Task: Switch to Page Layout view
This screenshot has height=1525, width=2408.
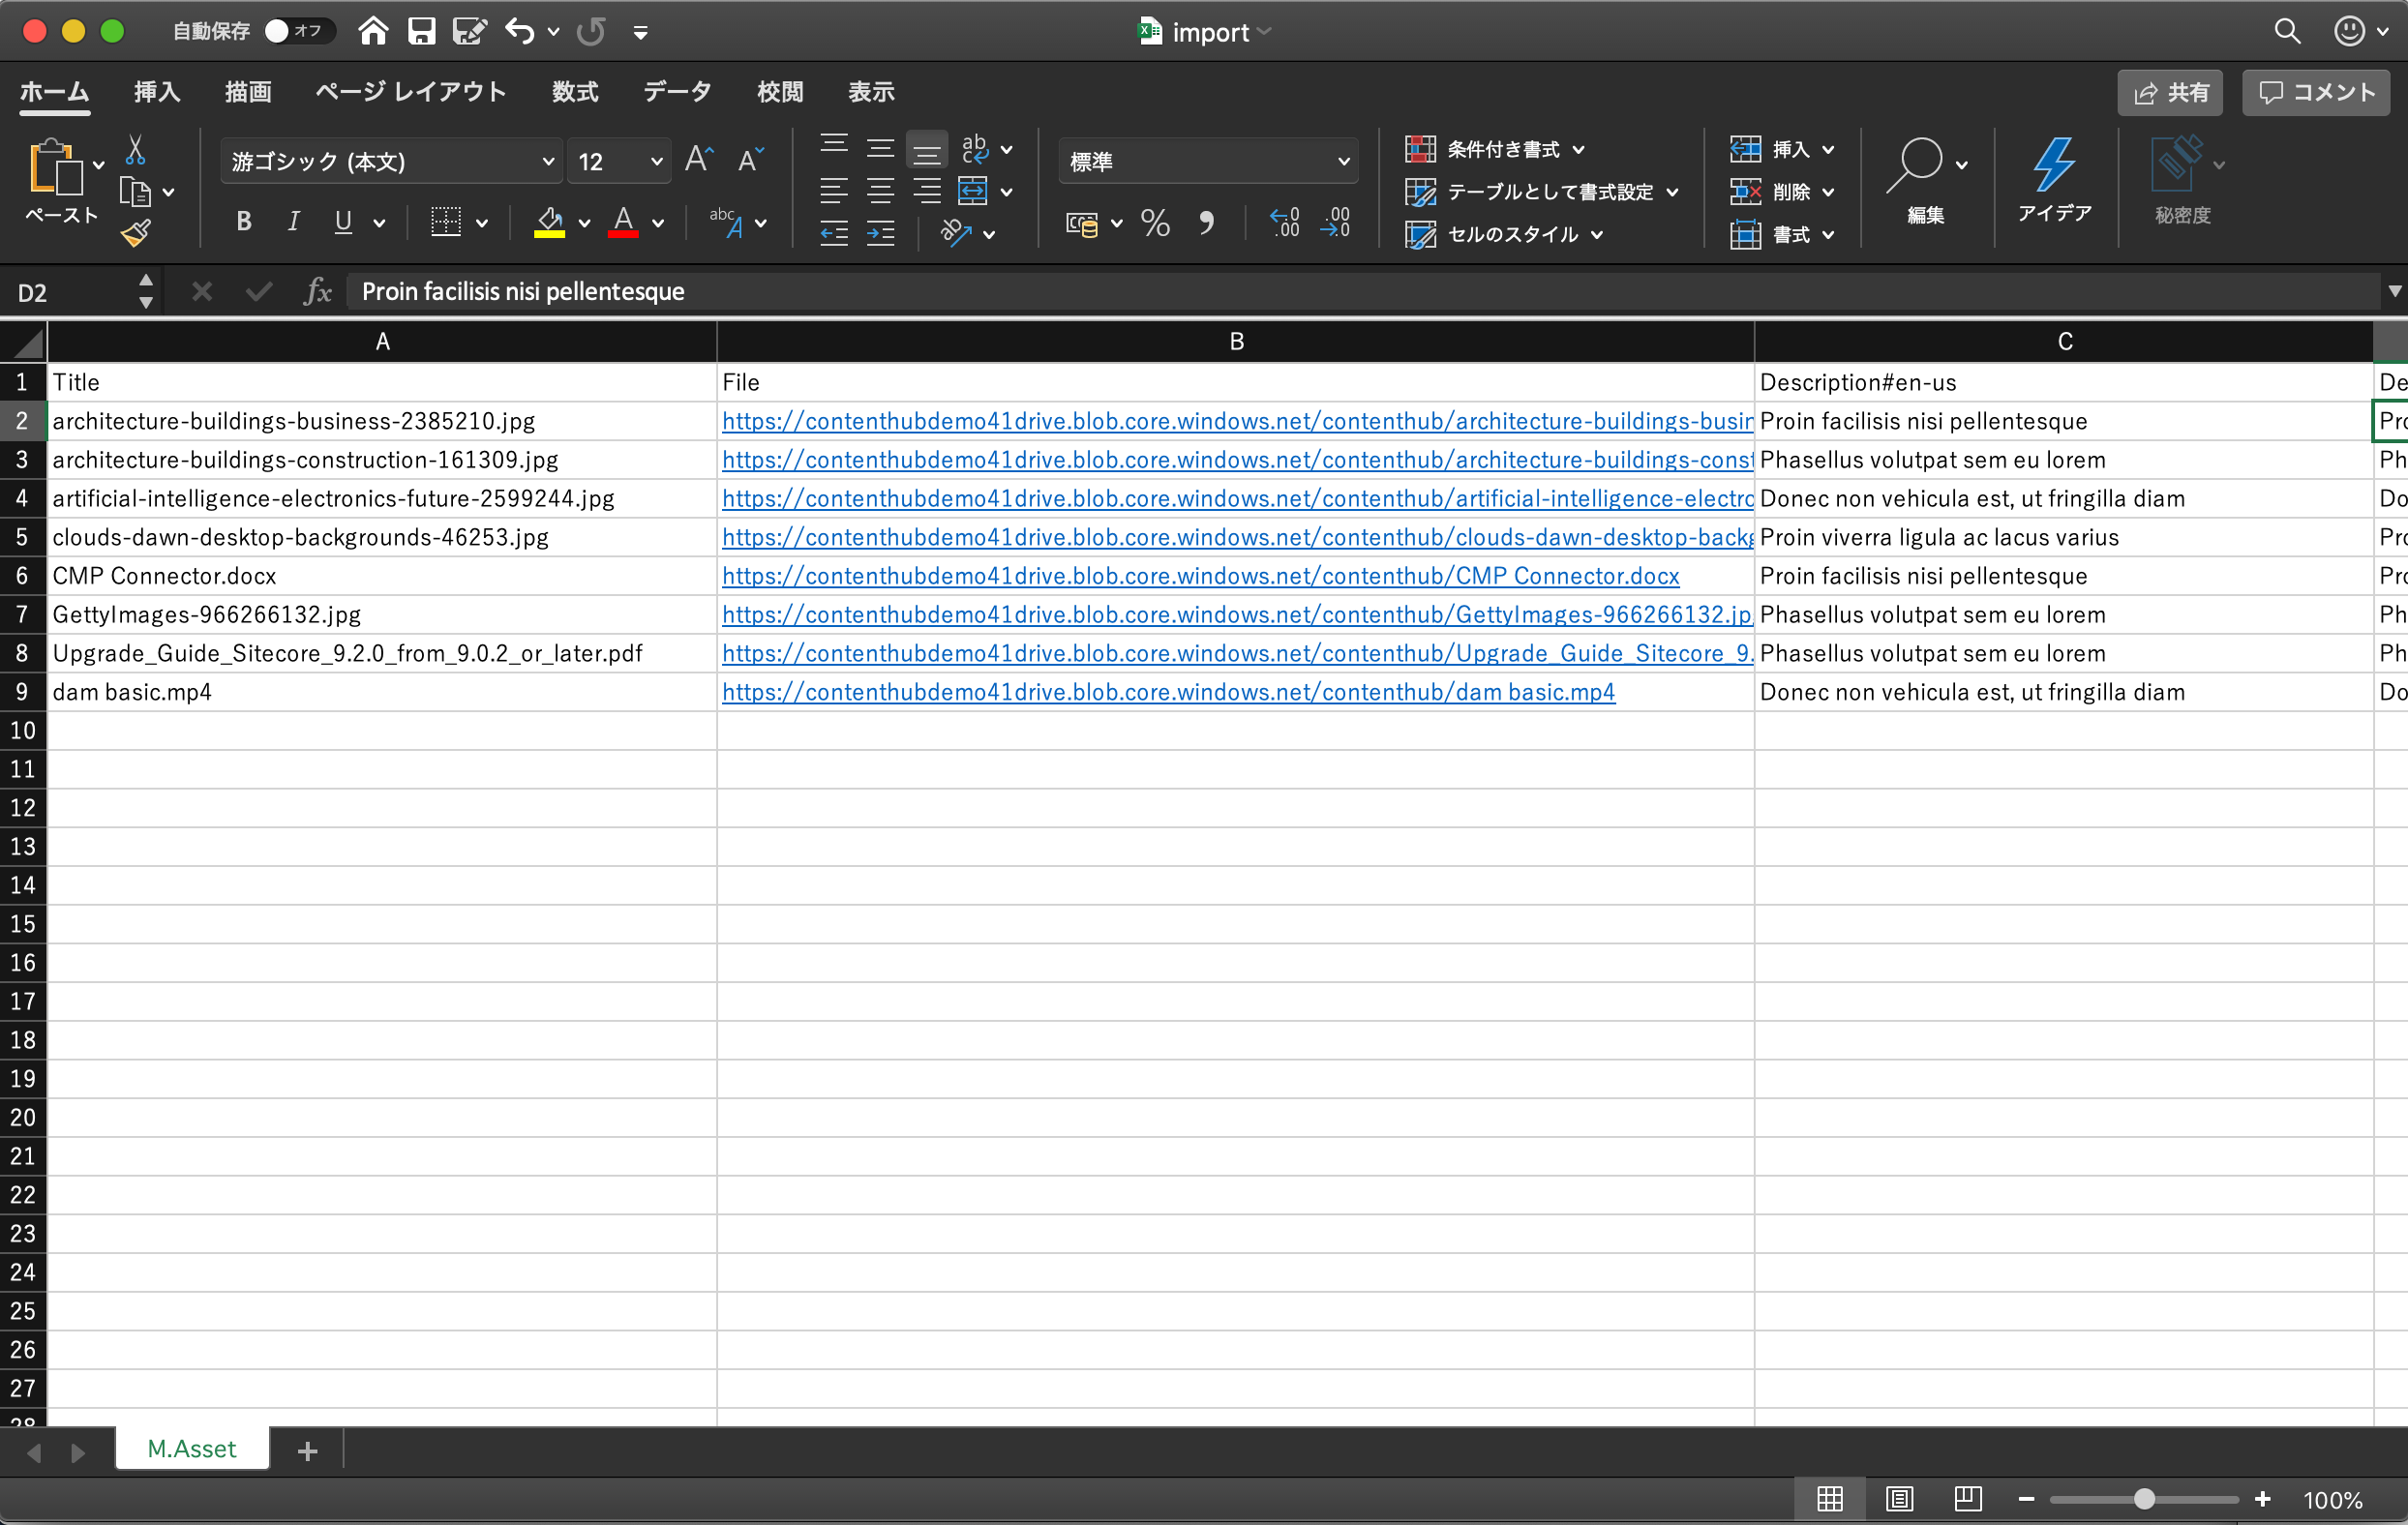Action: click(1899, 1499)
